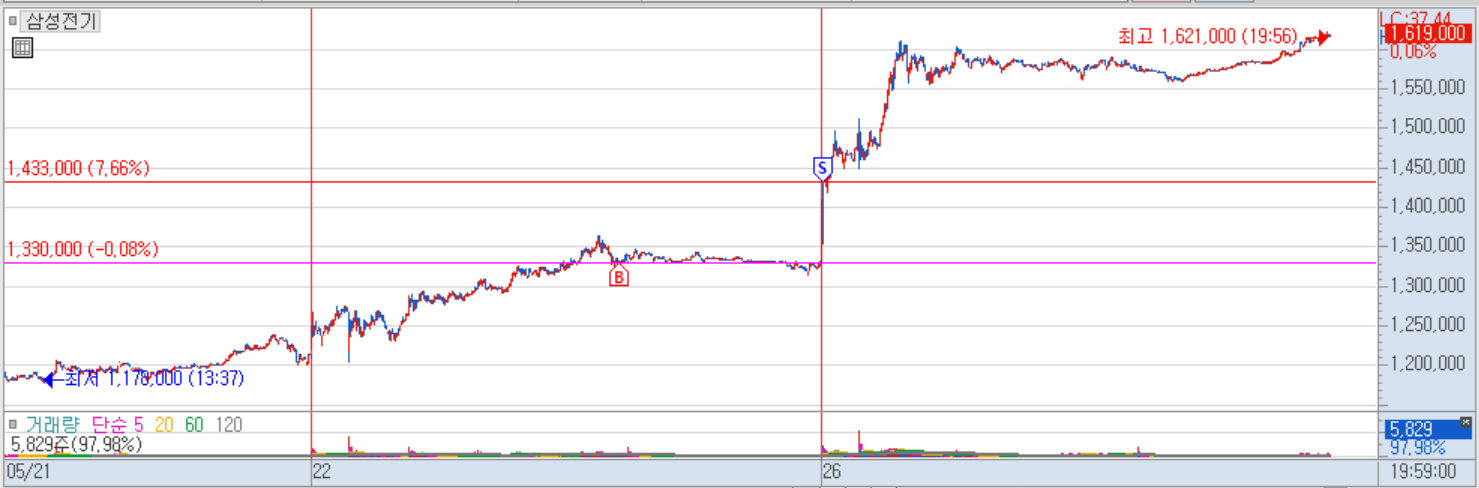The height and width of the screenshot is (488, 1479).
Task: Select the 120-period moving average label
Action: click(x=228, y=425)
